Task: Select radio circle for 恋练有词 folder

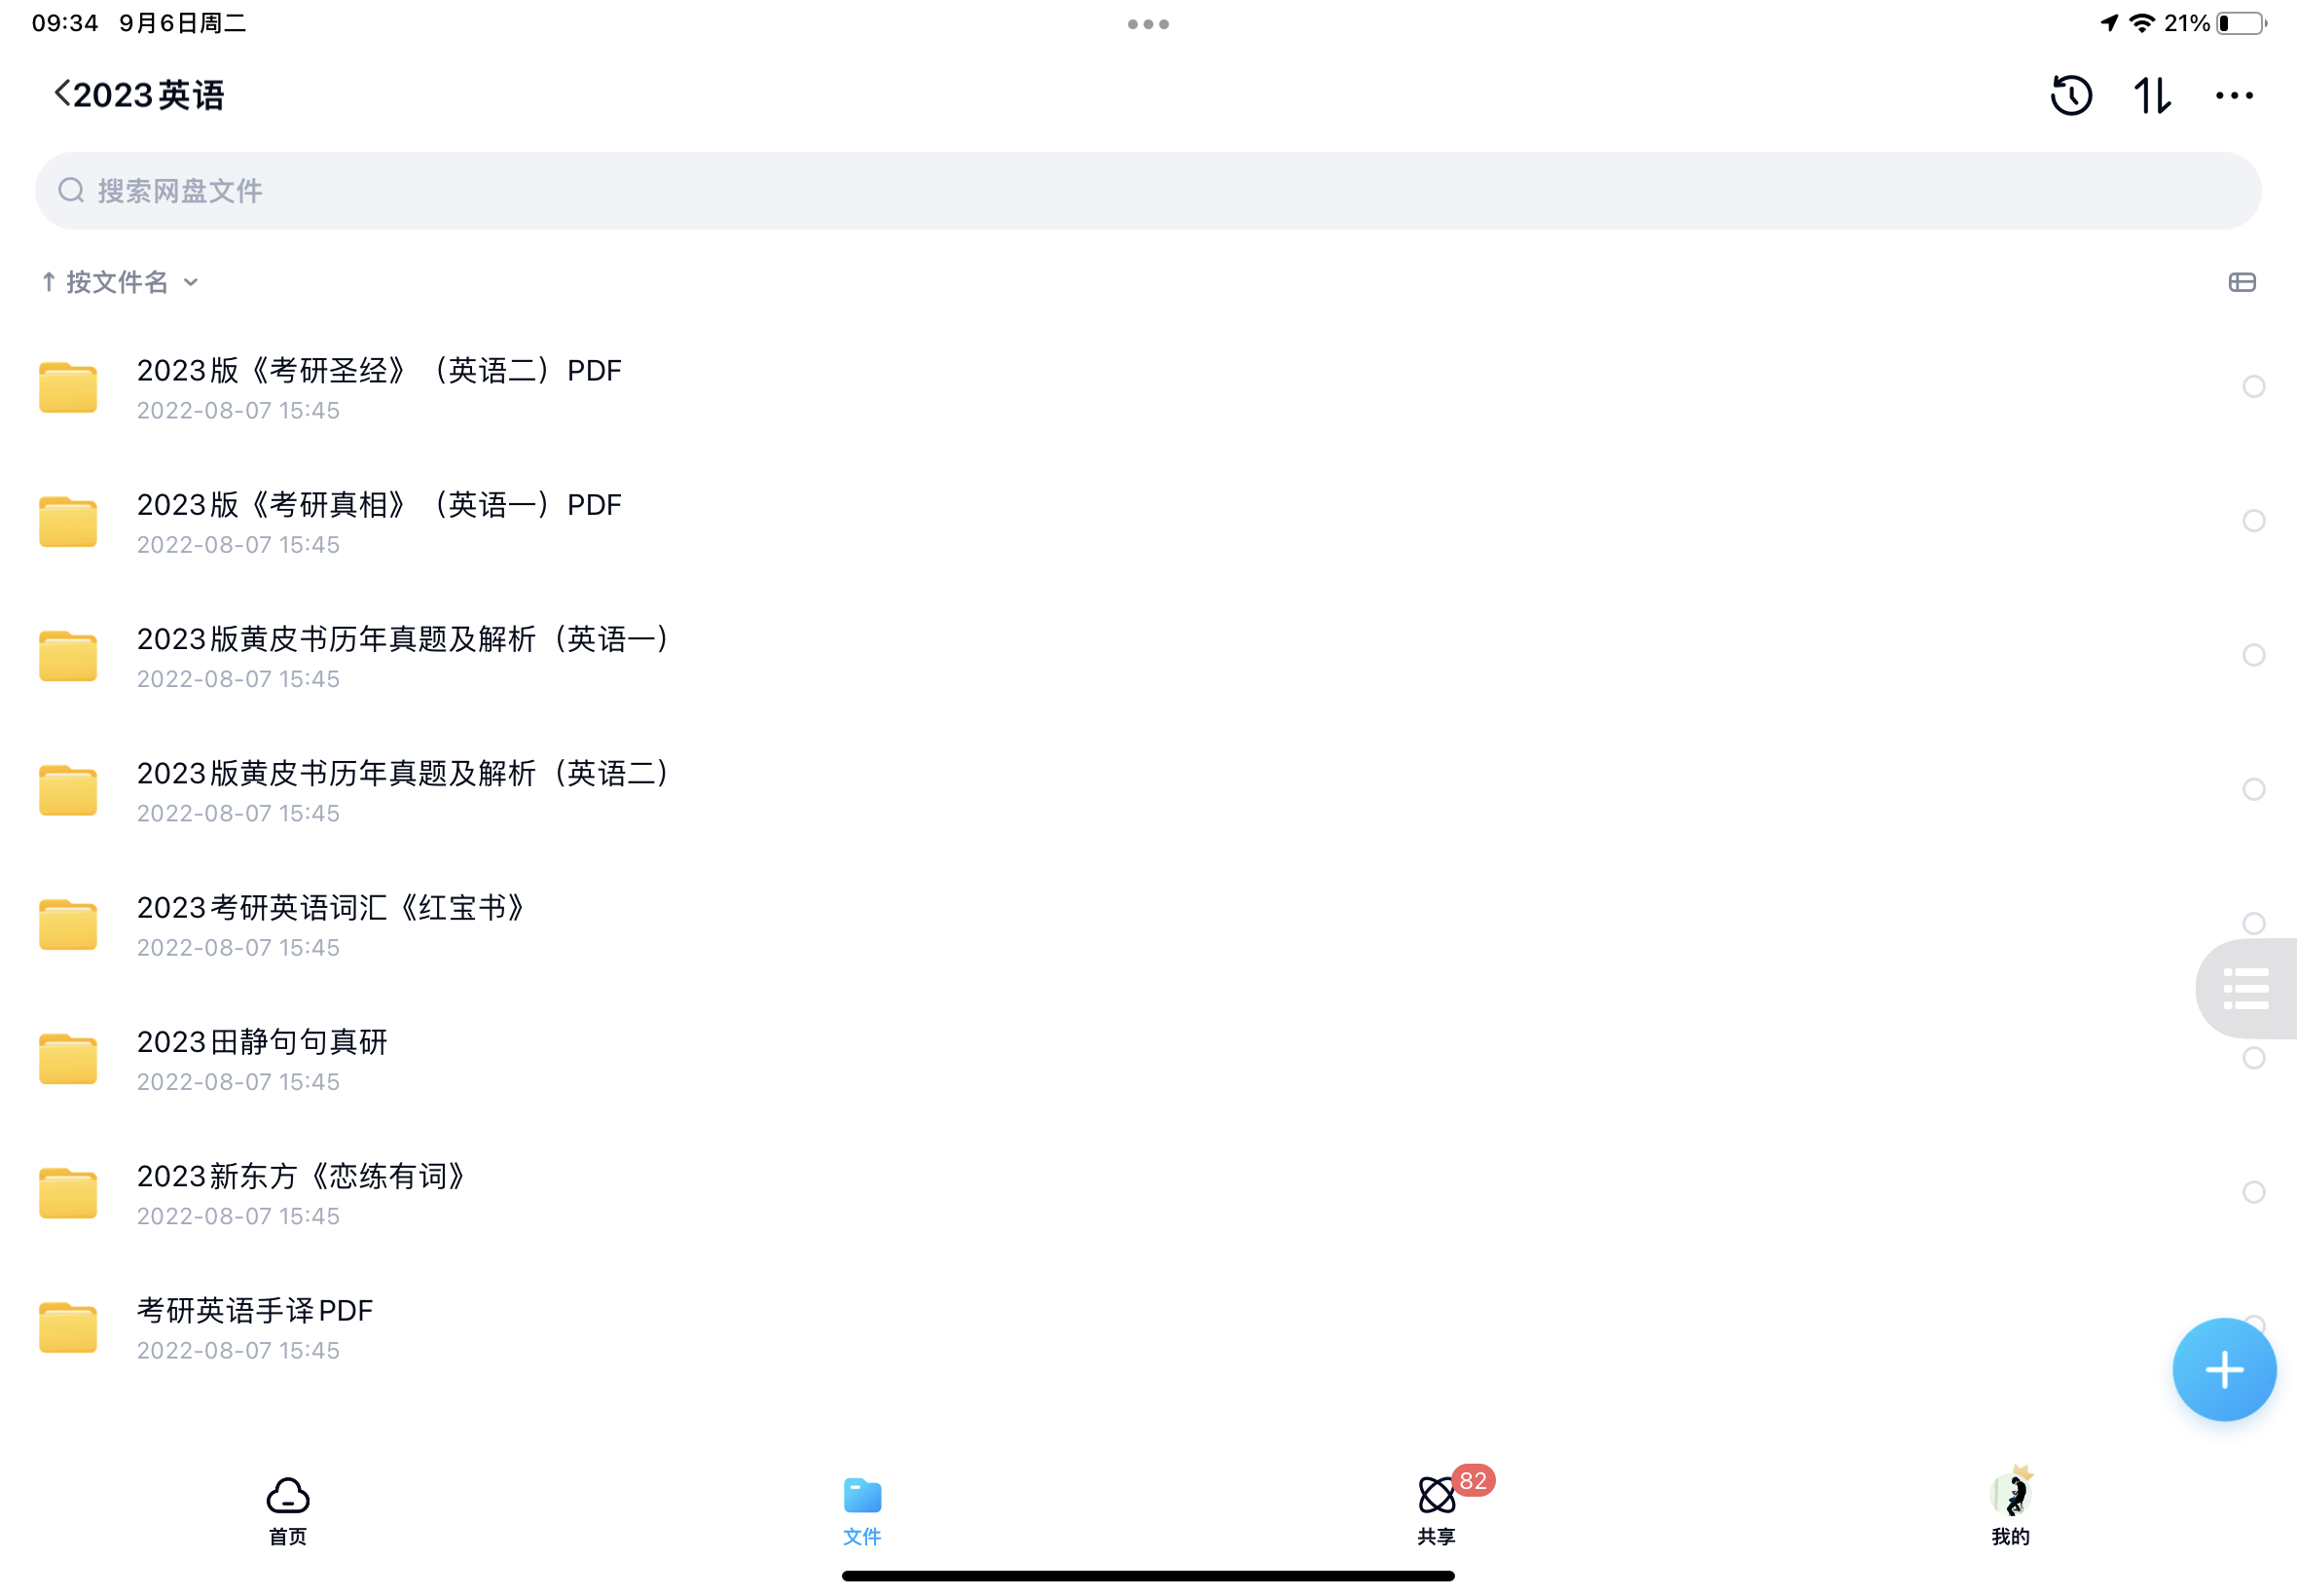Action: [2253, 1192]
